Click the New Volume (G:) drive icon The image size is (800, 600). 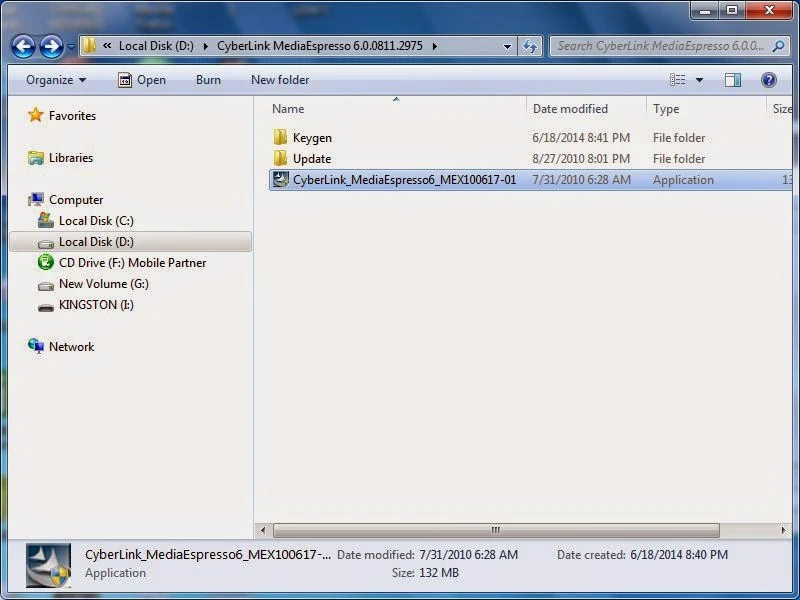pos(45,285)
